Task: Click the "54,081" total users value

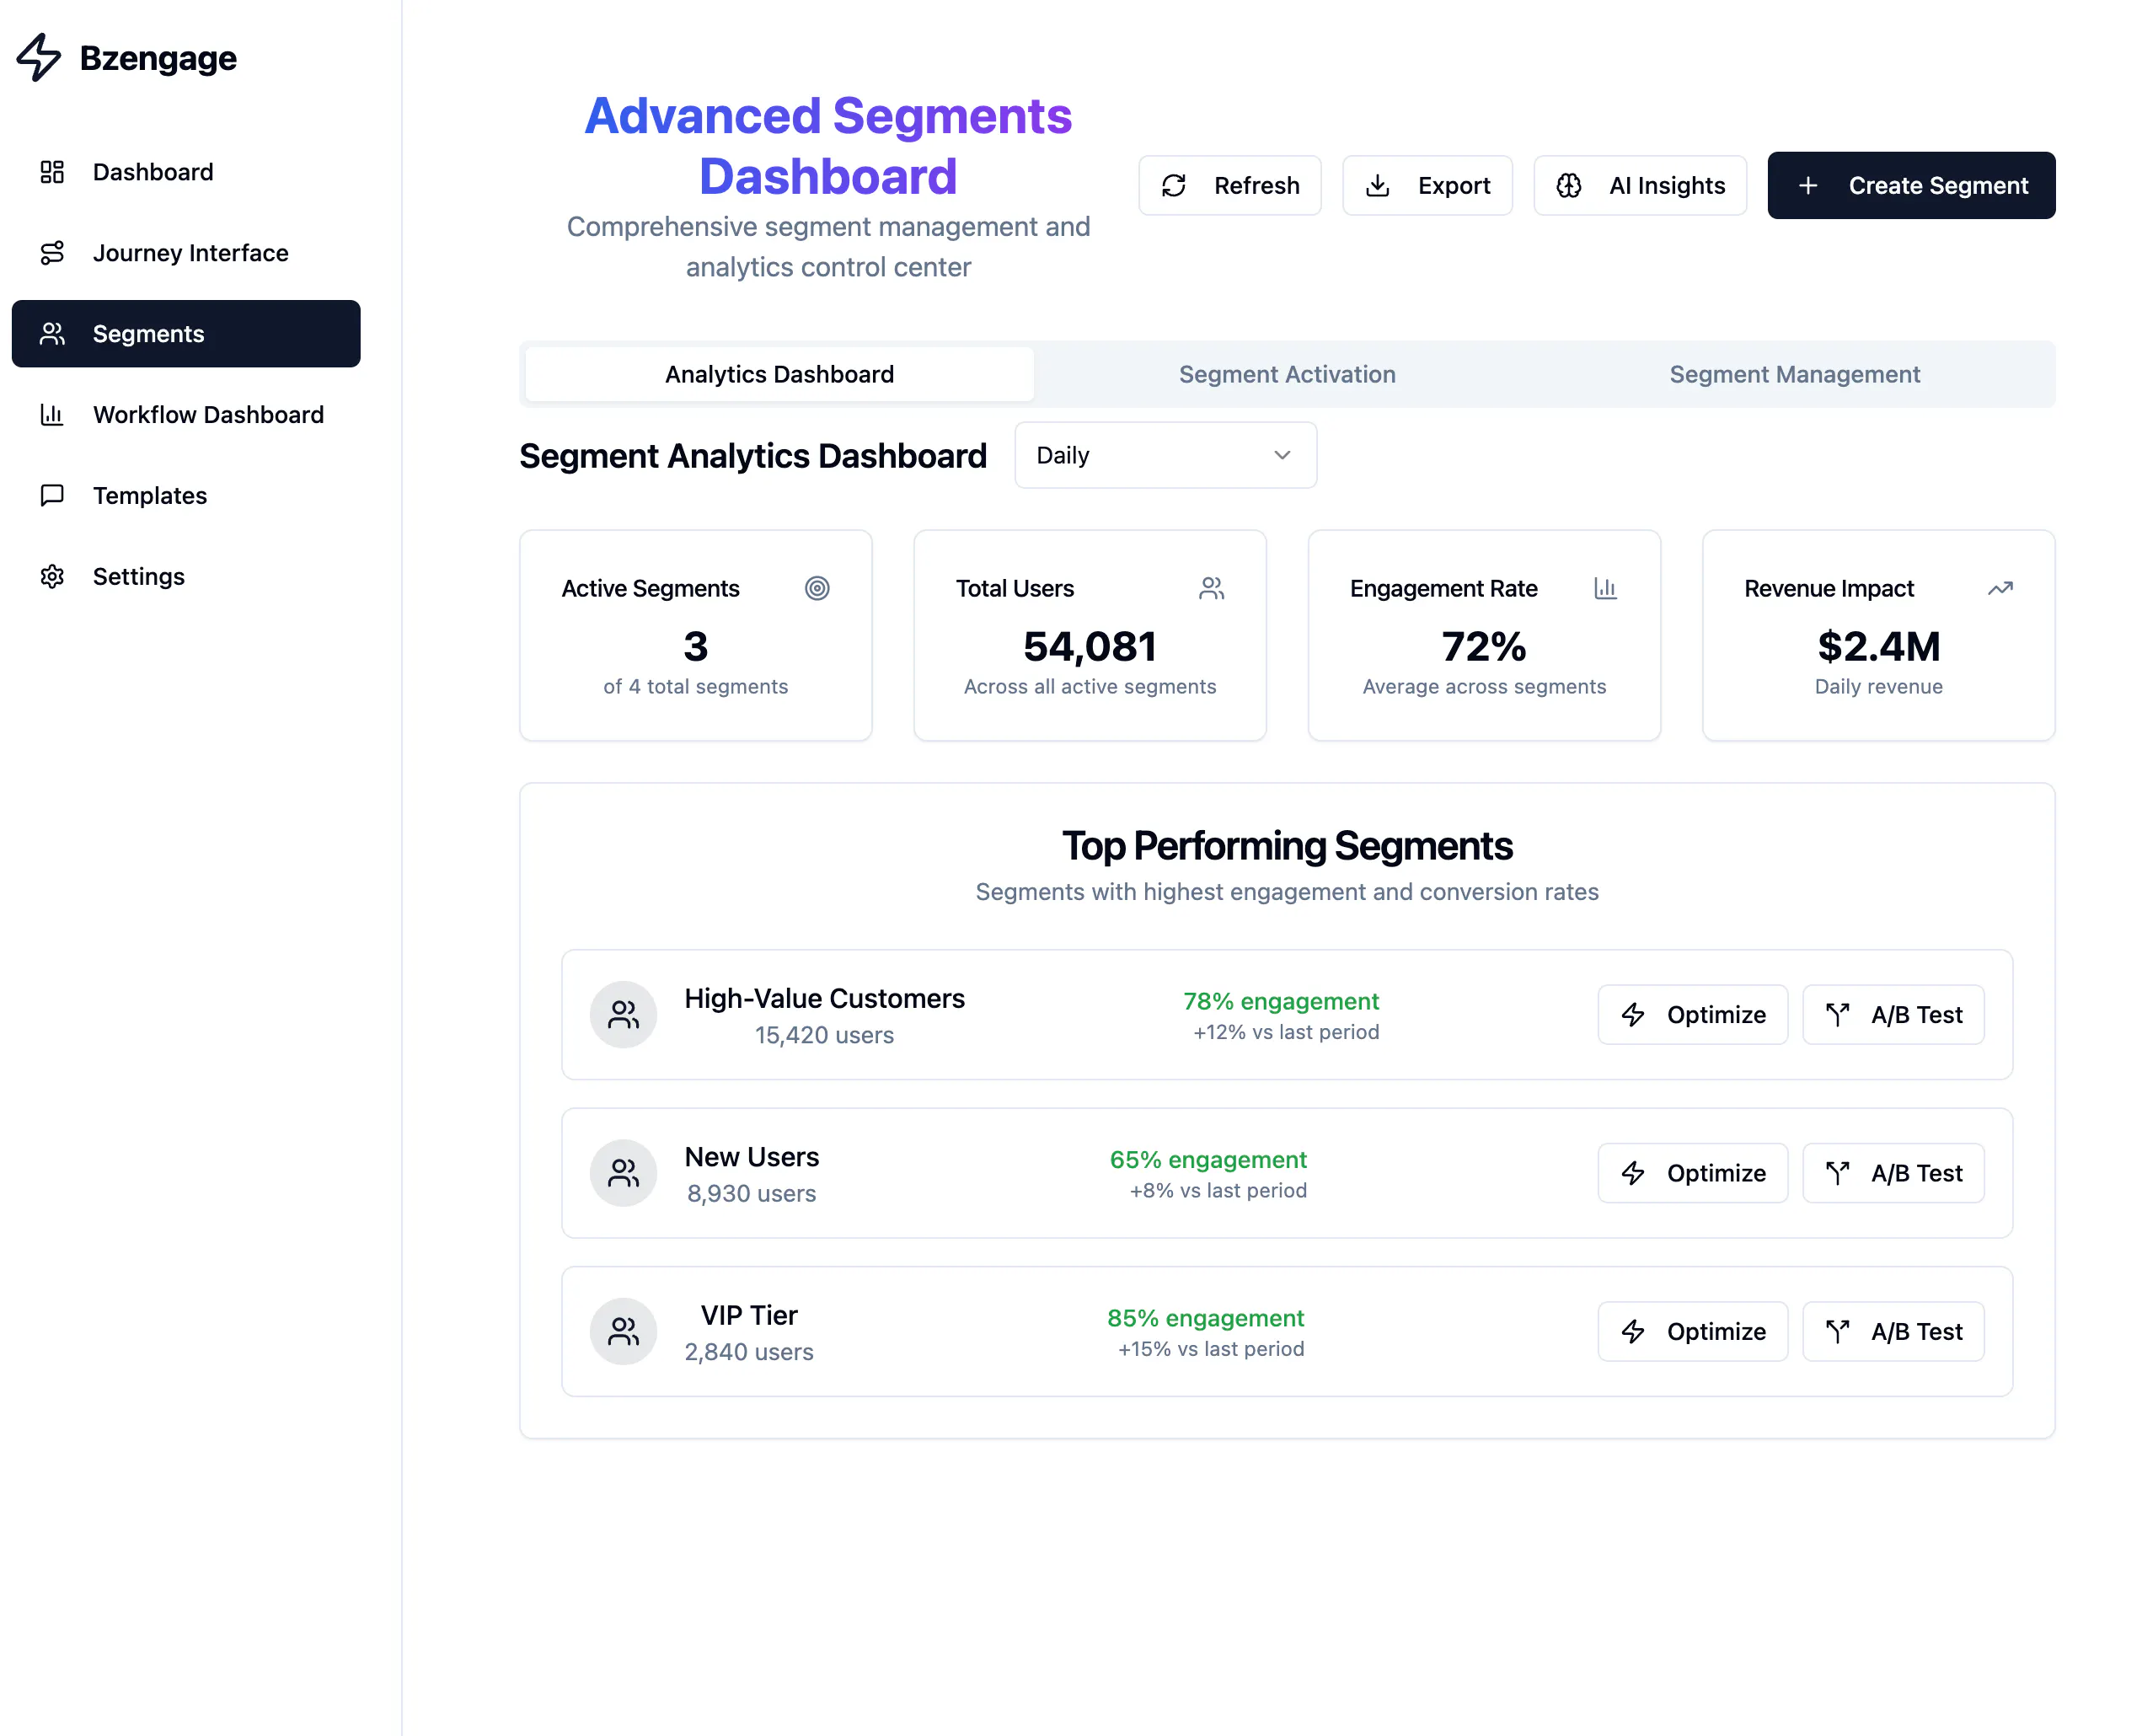Action: [x=1090, y=646]
